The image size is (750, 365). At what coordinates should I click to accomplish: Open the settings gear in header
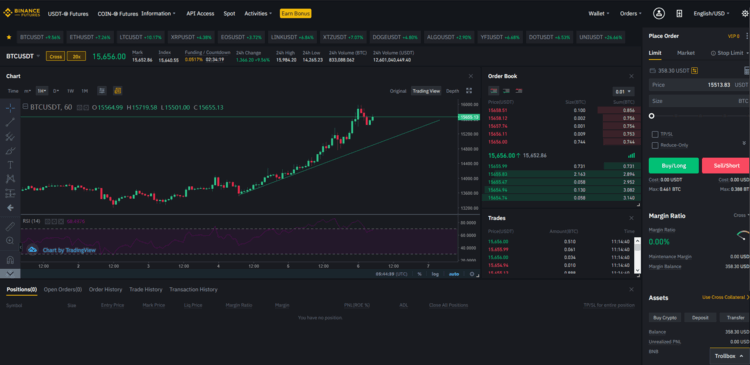[745, 13]
